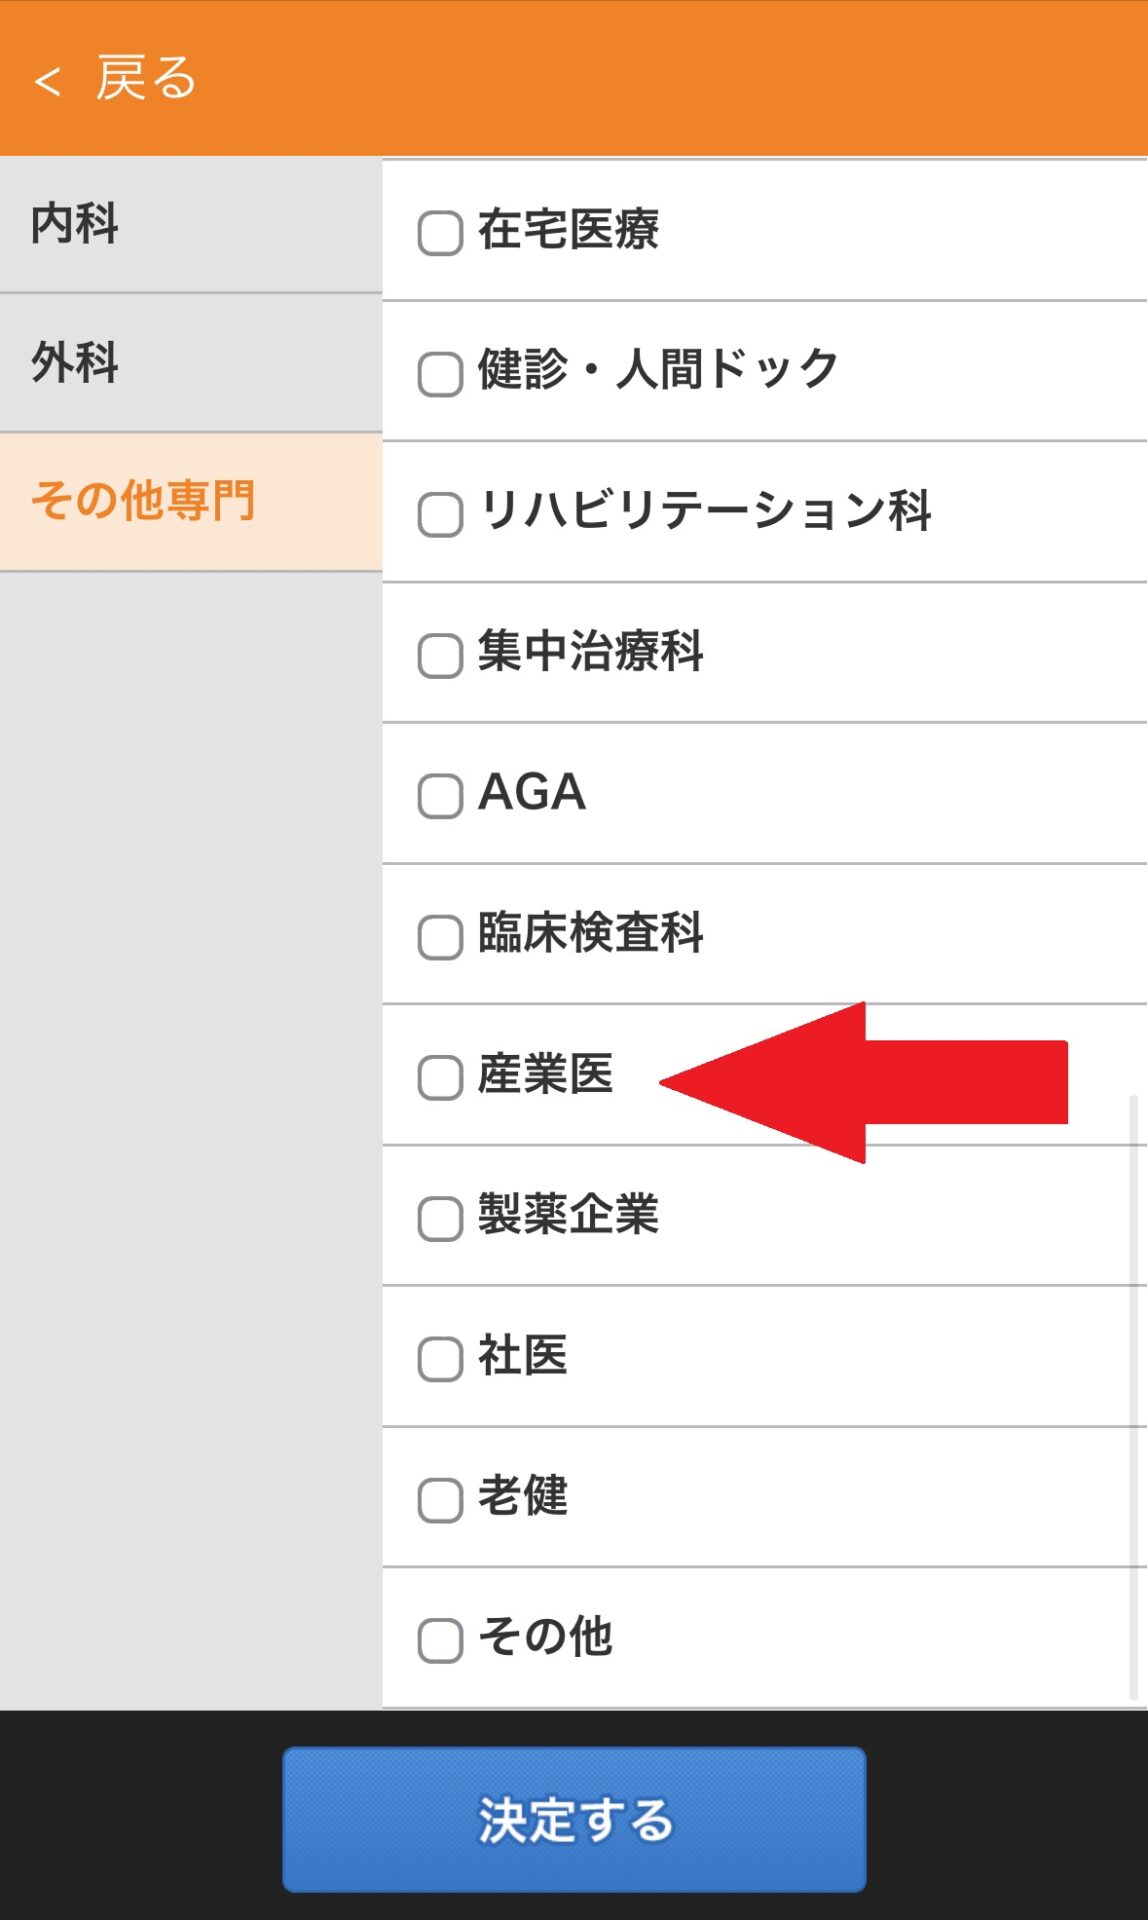Screen dimensions: 1148x1920
Task: Switch to the 内科 category tab
Action: pos(75,224)
